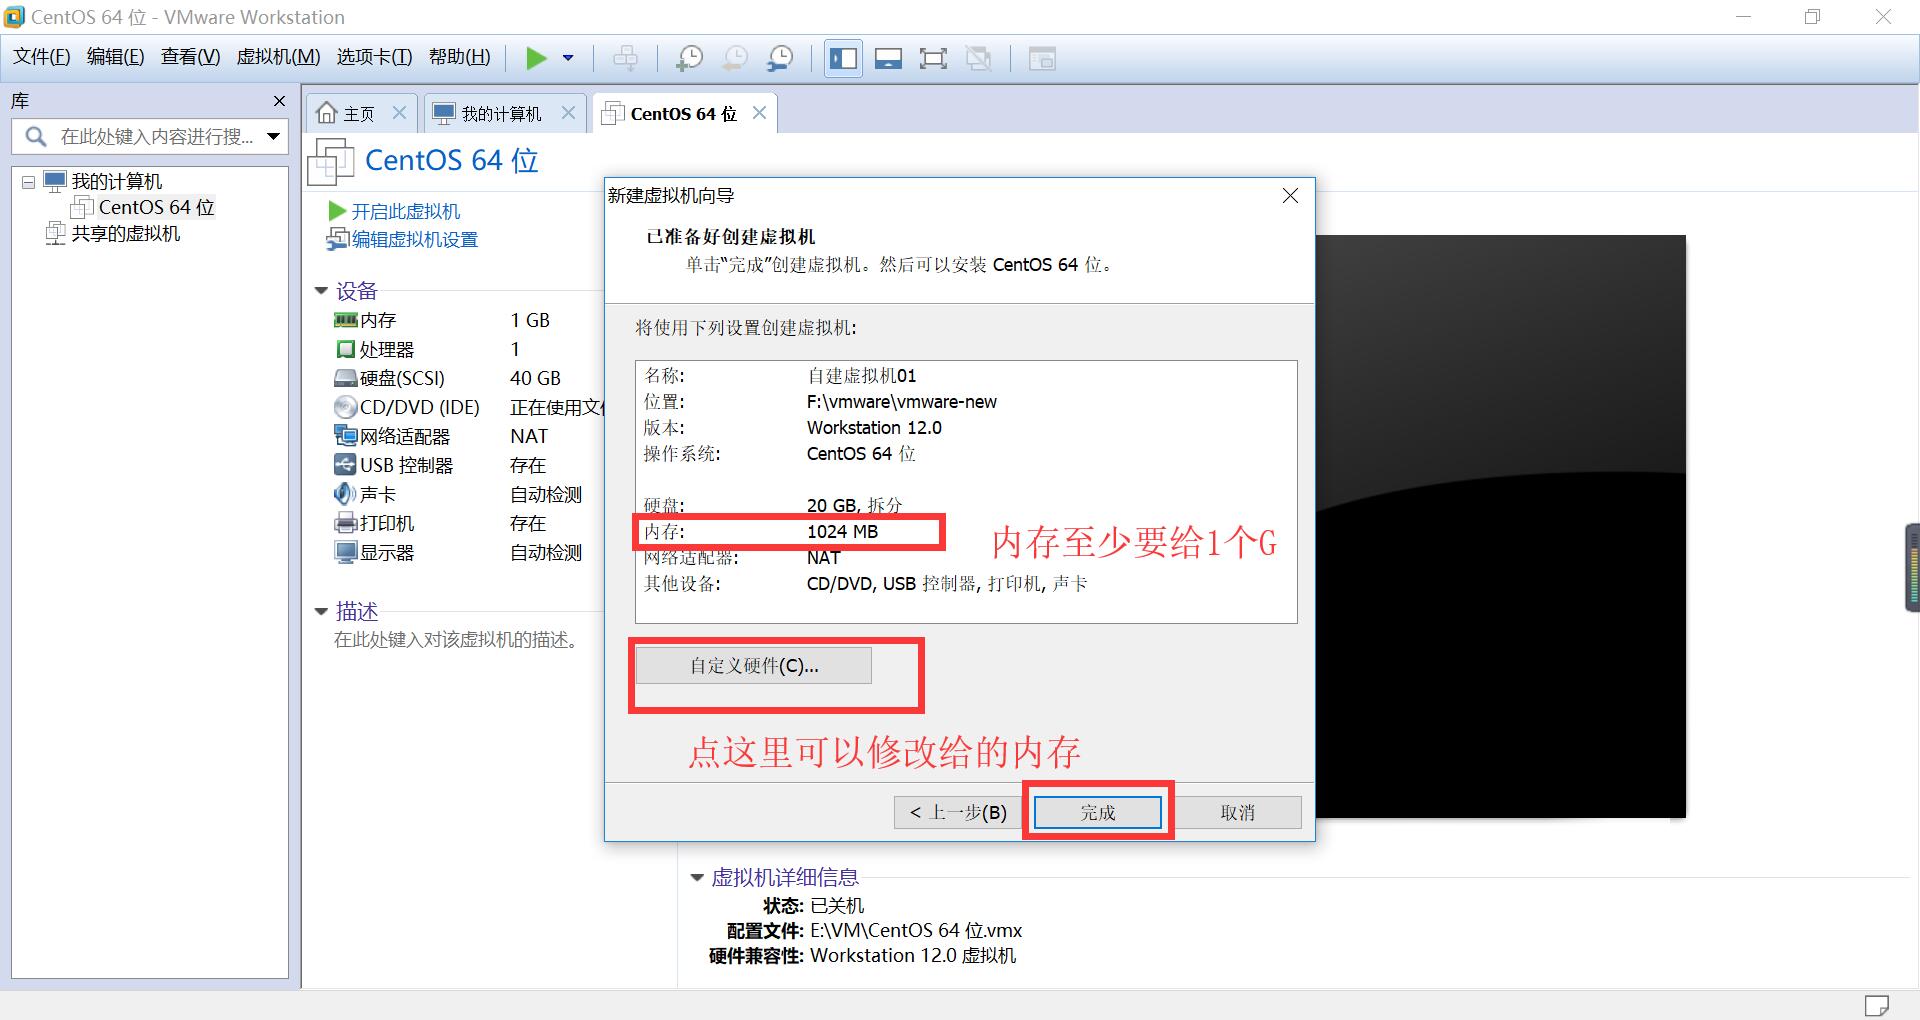Screen dimensions: 1920x1020
Task: Click the large CentOS 64 位 VM icon
Action: tap(331, 162)
